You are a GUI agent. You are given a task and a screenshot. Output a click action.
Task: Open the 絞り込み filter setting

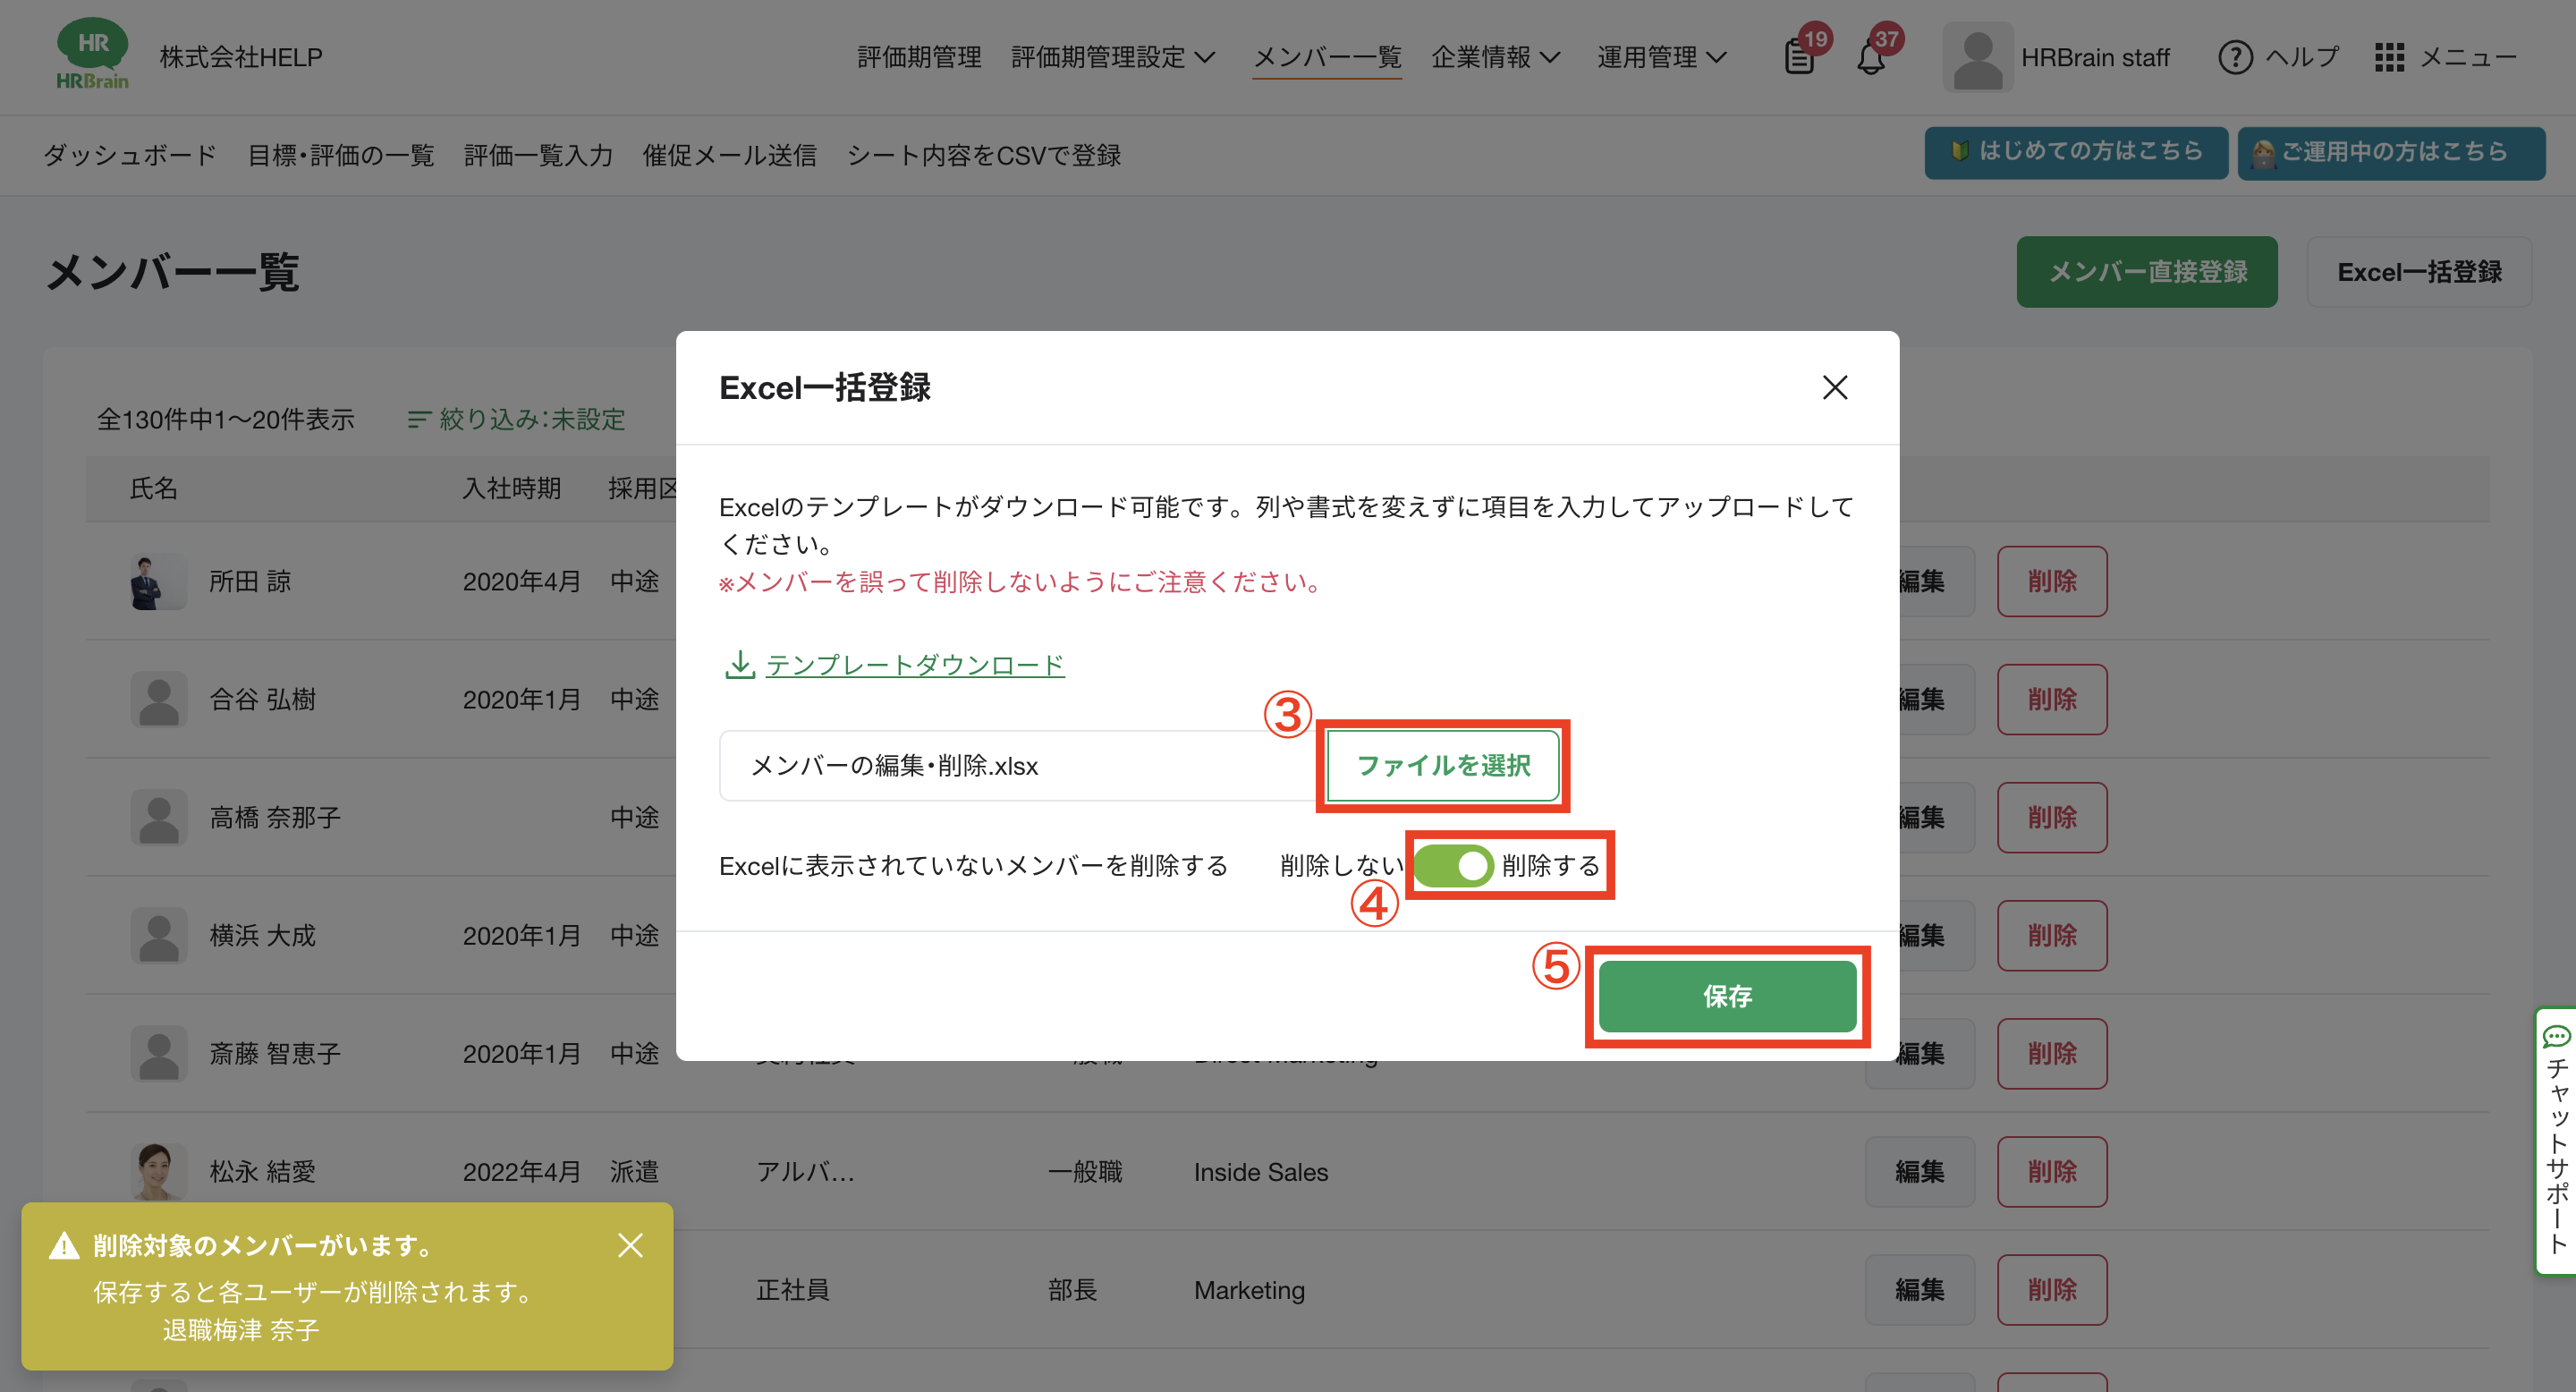pyautogui.click(x=517, y=419)
